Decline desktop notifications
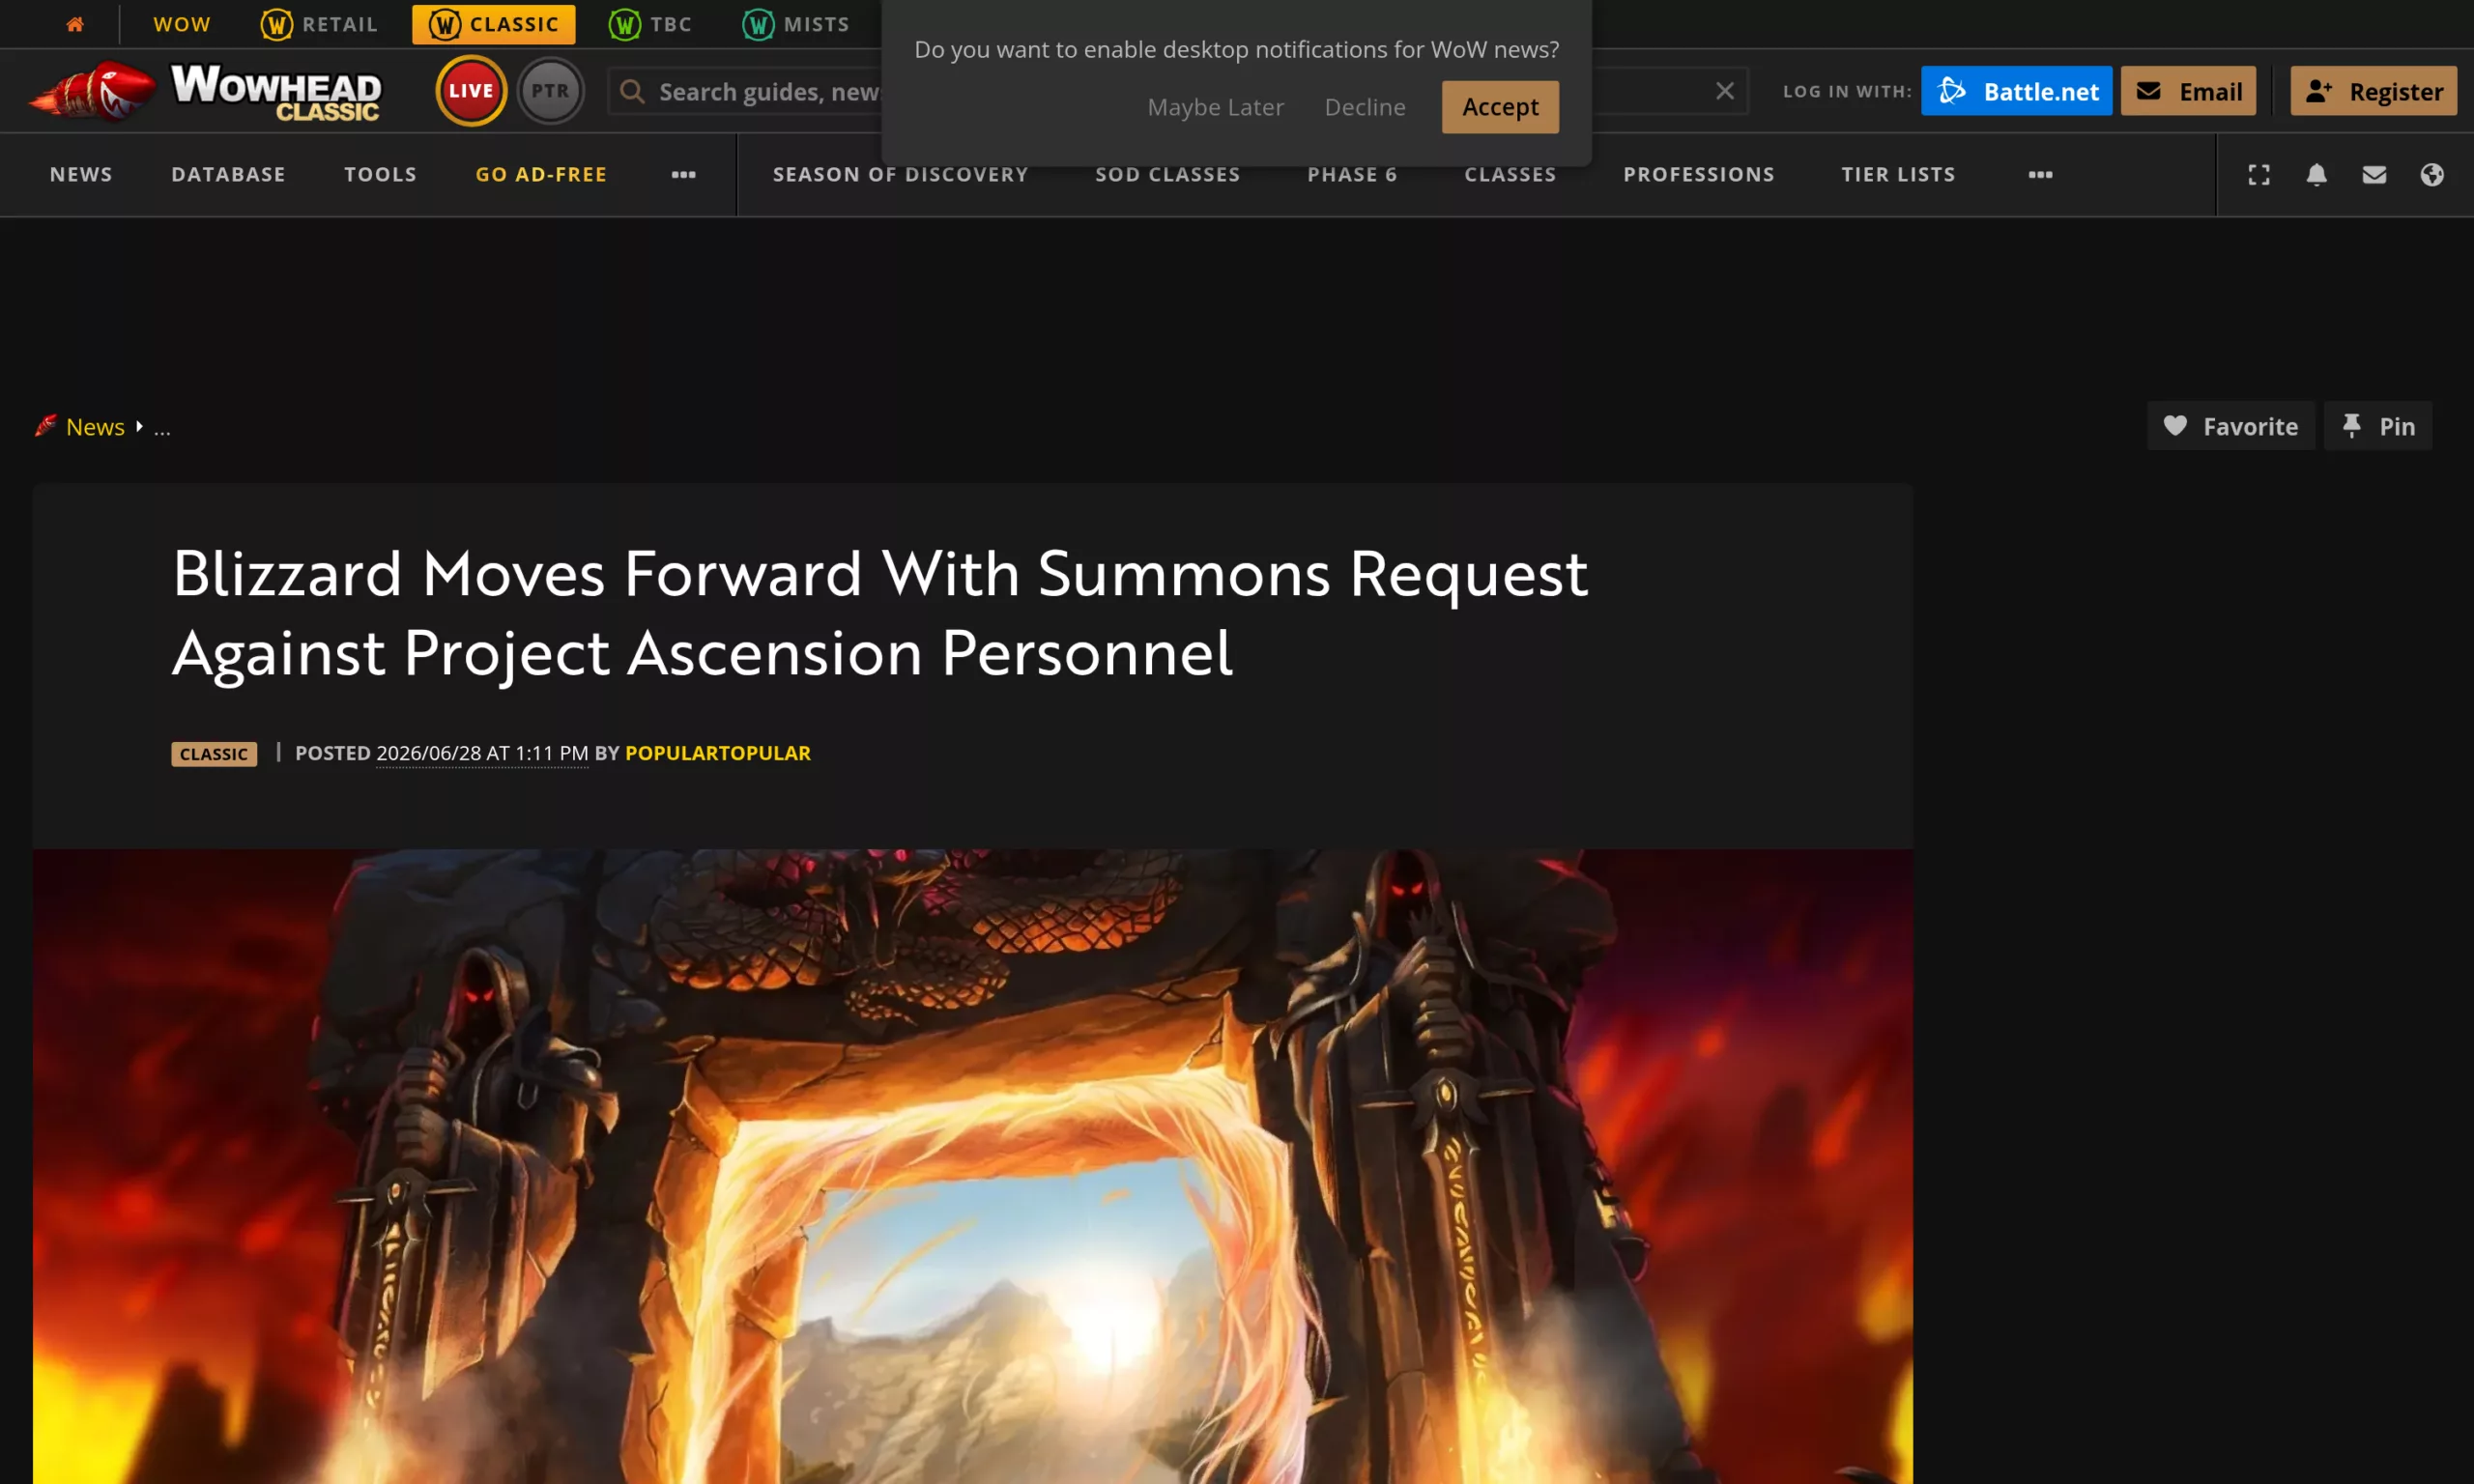 (x=1365, y=107)
